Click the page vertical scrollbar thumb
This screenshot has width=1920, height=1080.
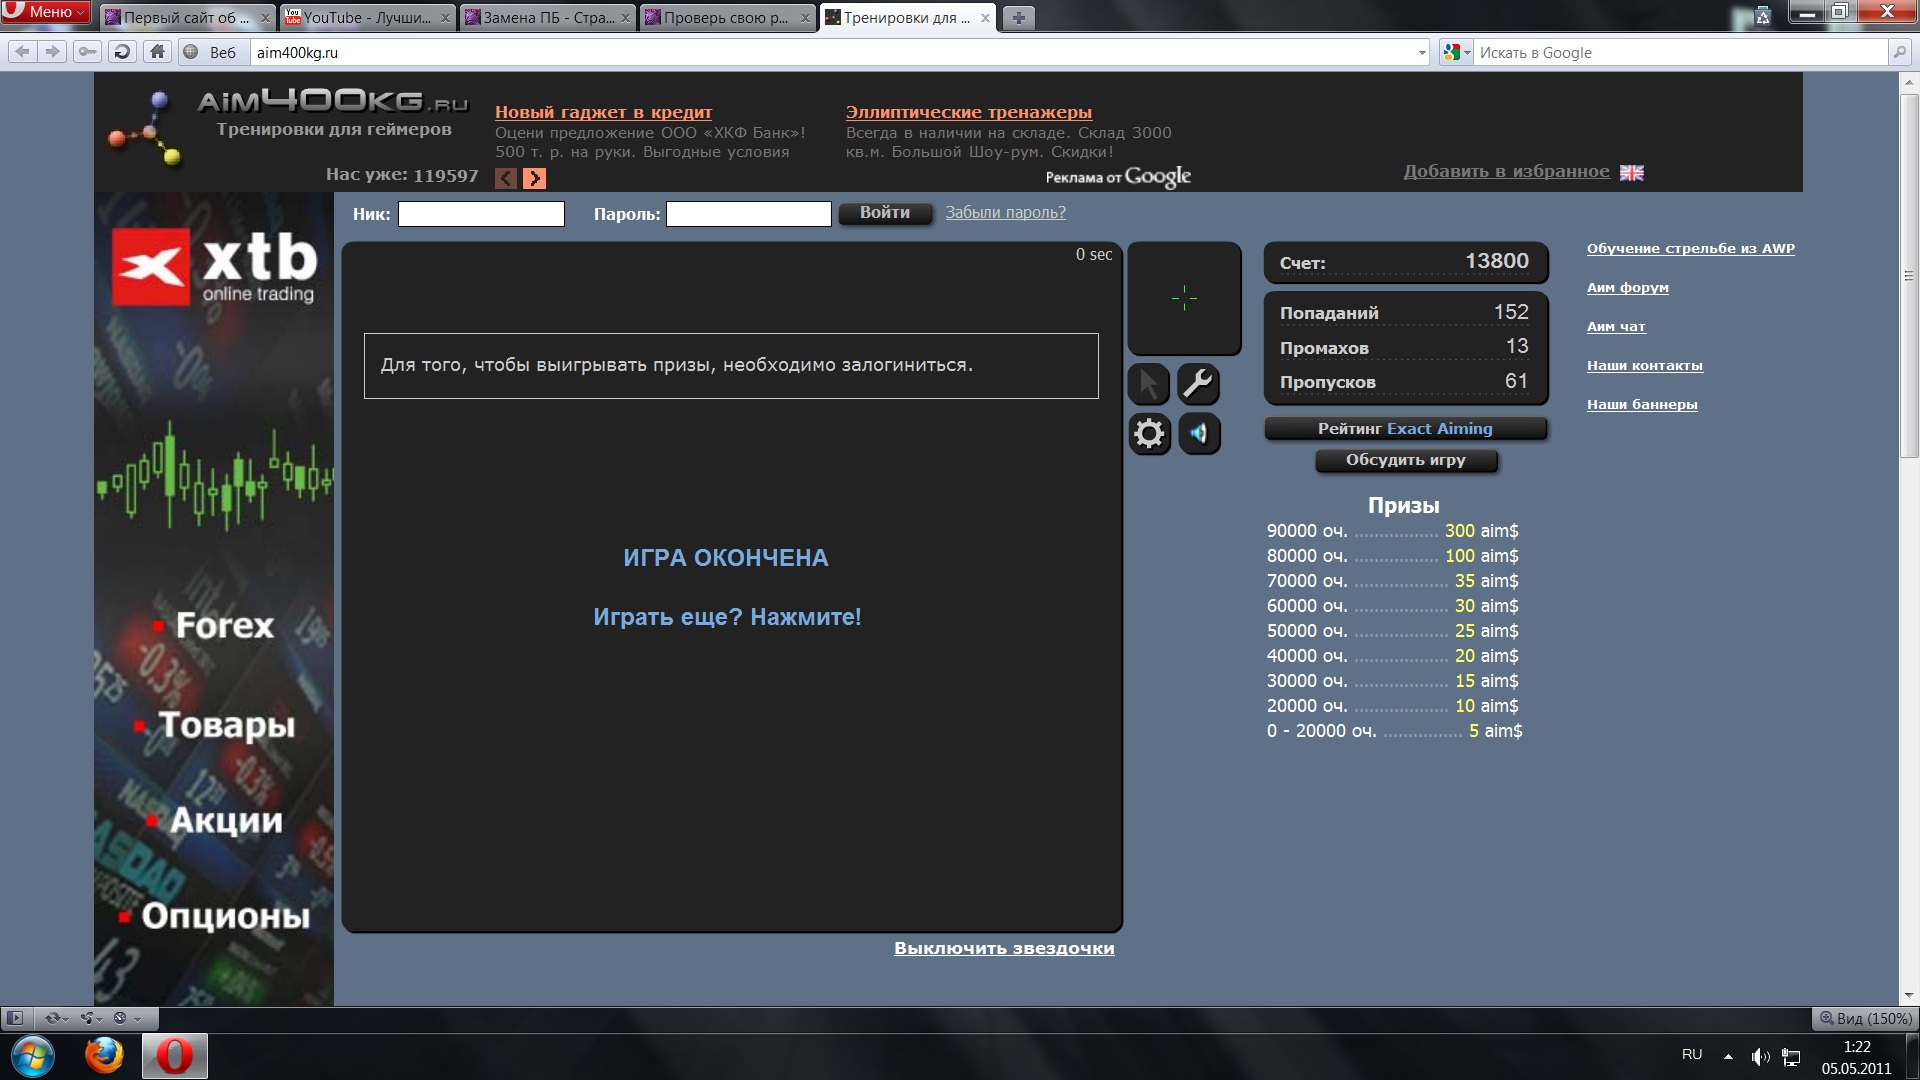point(1908,275)
